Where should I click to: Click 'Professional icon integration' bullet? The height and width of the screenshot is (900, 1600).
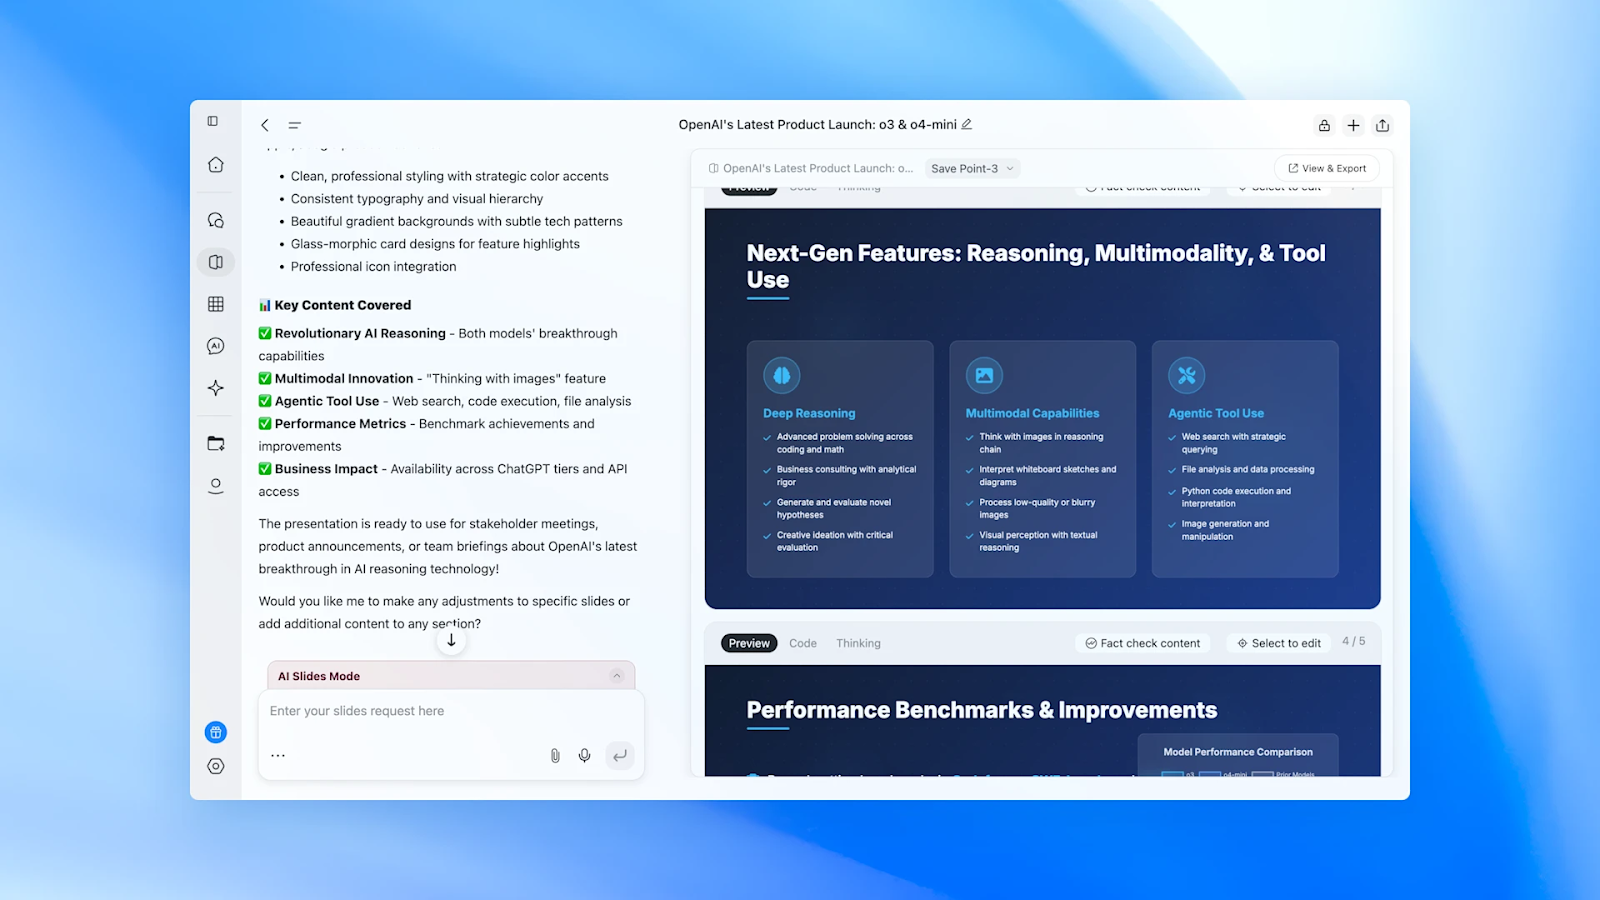tap(373, 267)
